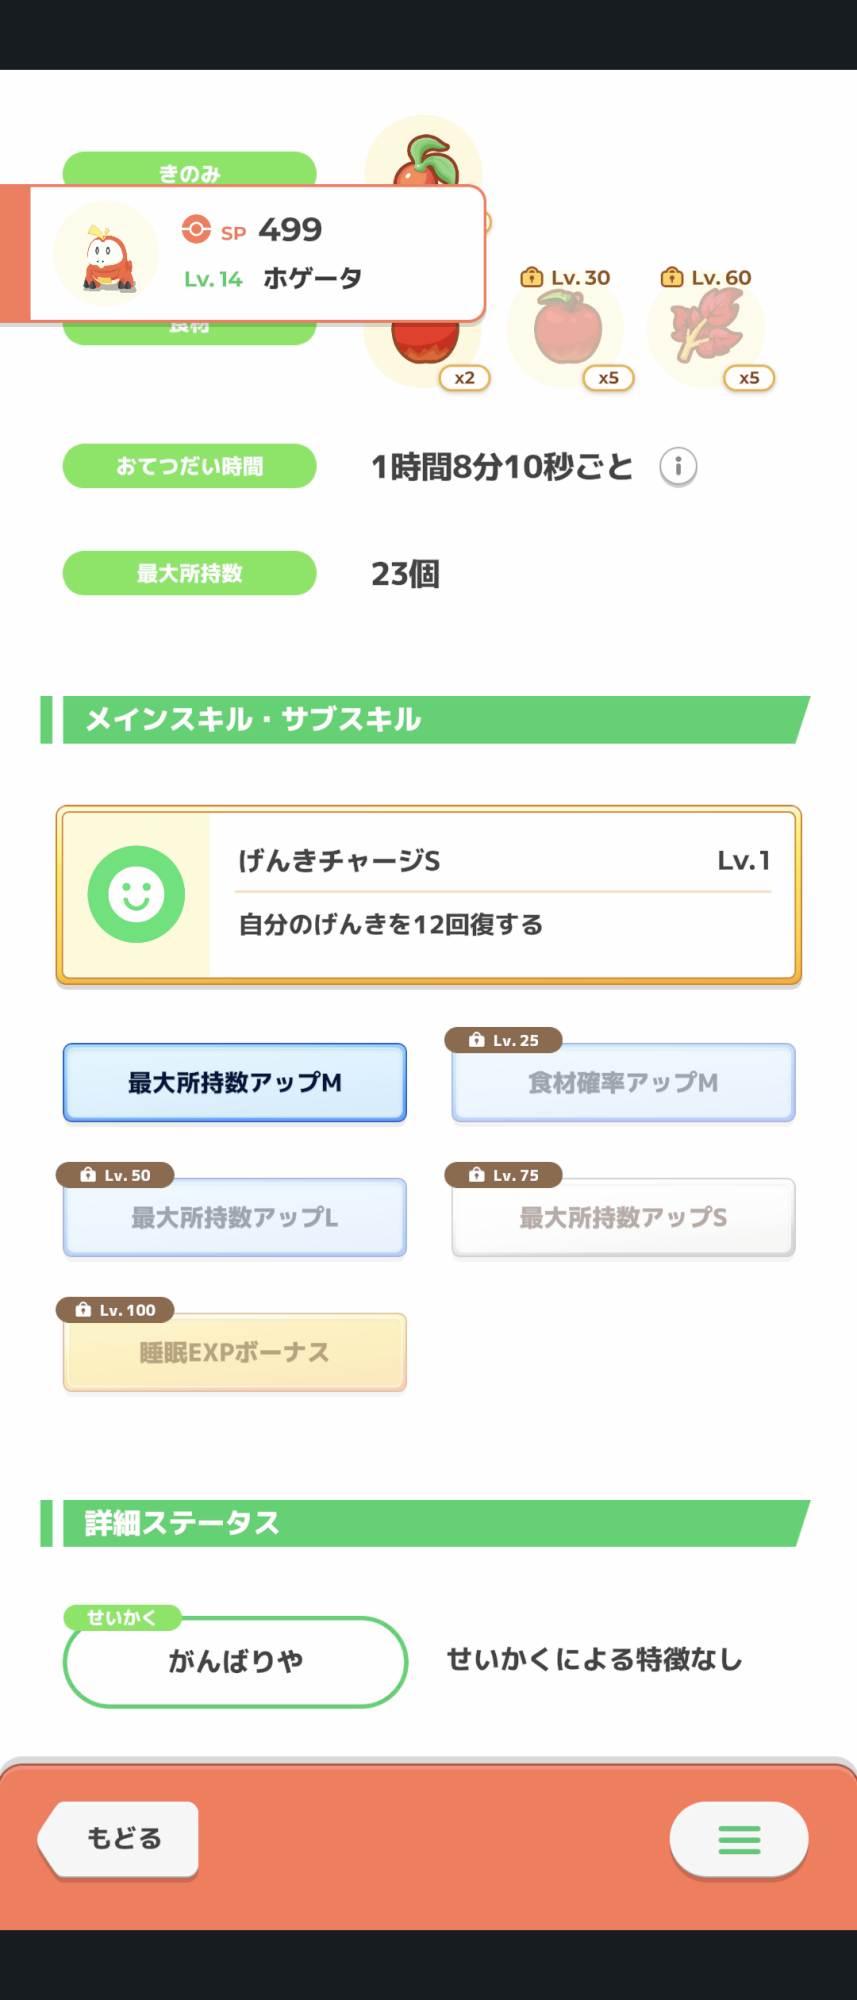Tap locked 睡眠EXPボーナス sub skill
Image resolution: width=857 pixels, height=2000 pixels.
[235, 1353]
